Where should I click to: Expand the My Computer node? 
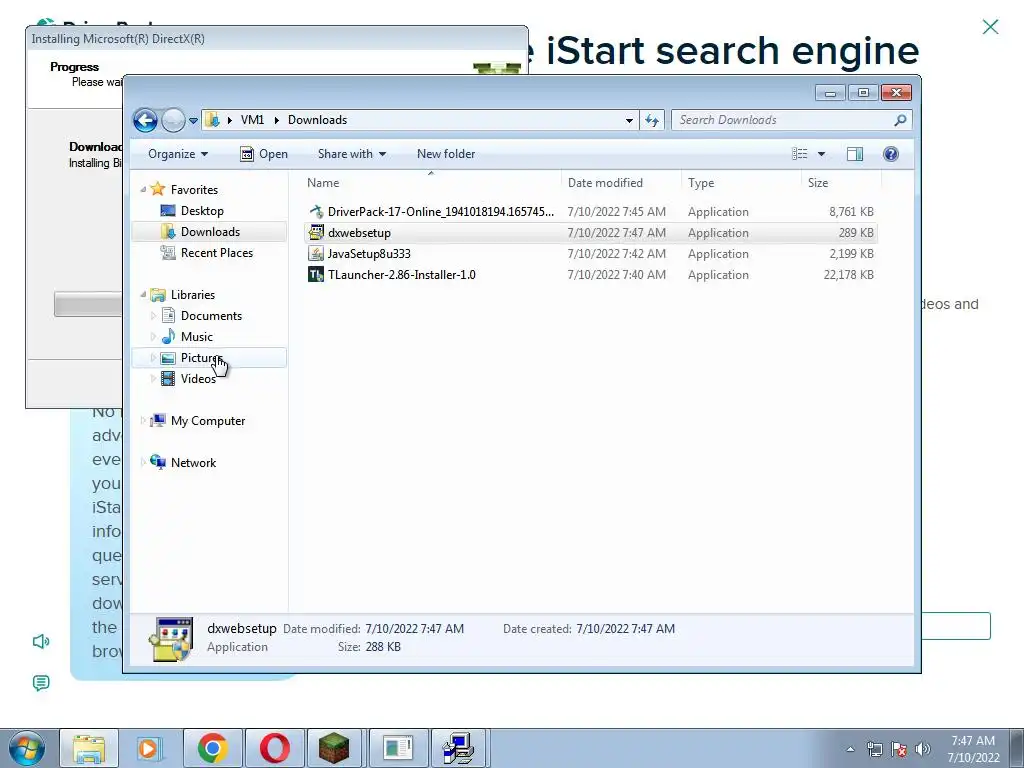click(143, 421)
